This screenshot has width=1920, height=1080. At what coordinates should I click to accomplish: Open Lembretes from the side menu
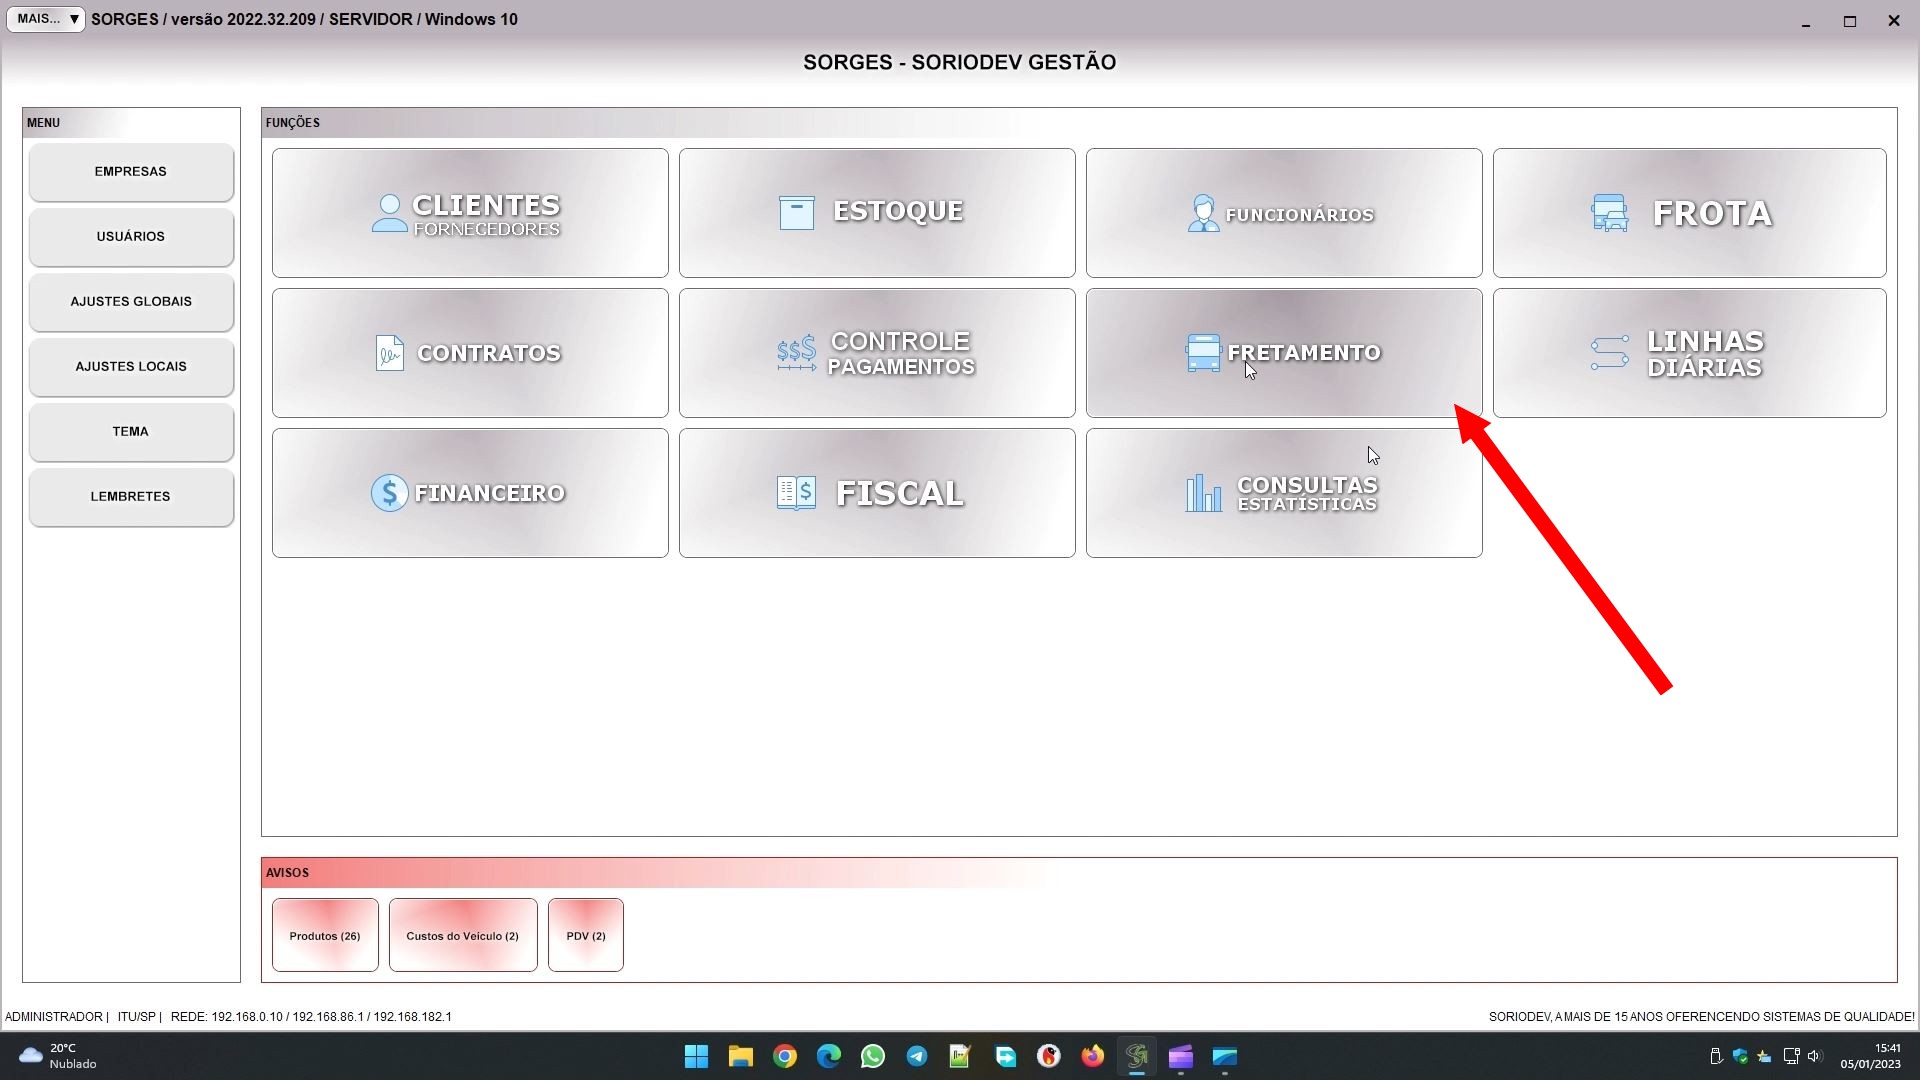click(131, 497)
